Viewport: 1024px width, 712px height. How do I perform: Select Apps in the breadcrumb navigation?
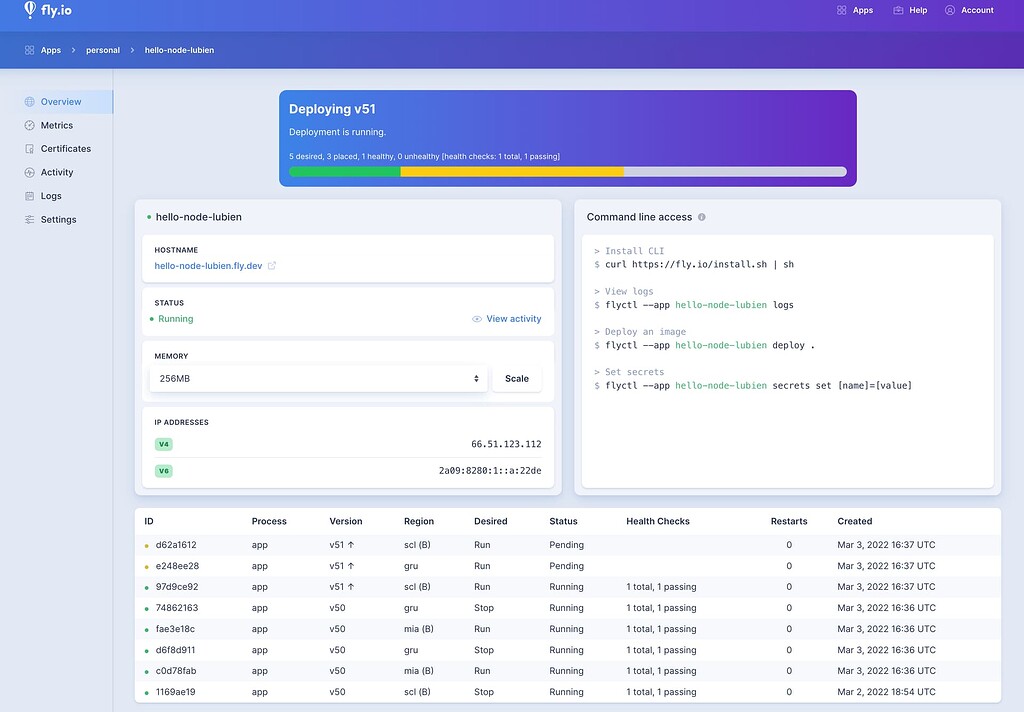pyautogui.click(x=50, y=49)
